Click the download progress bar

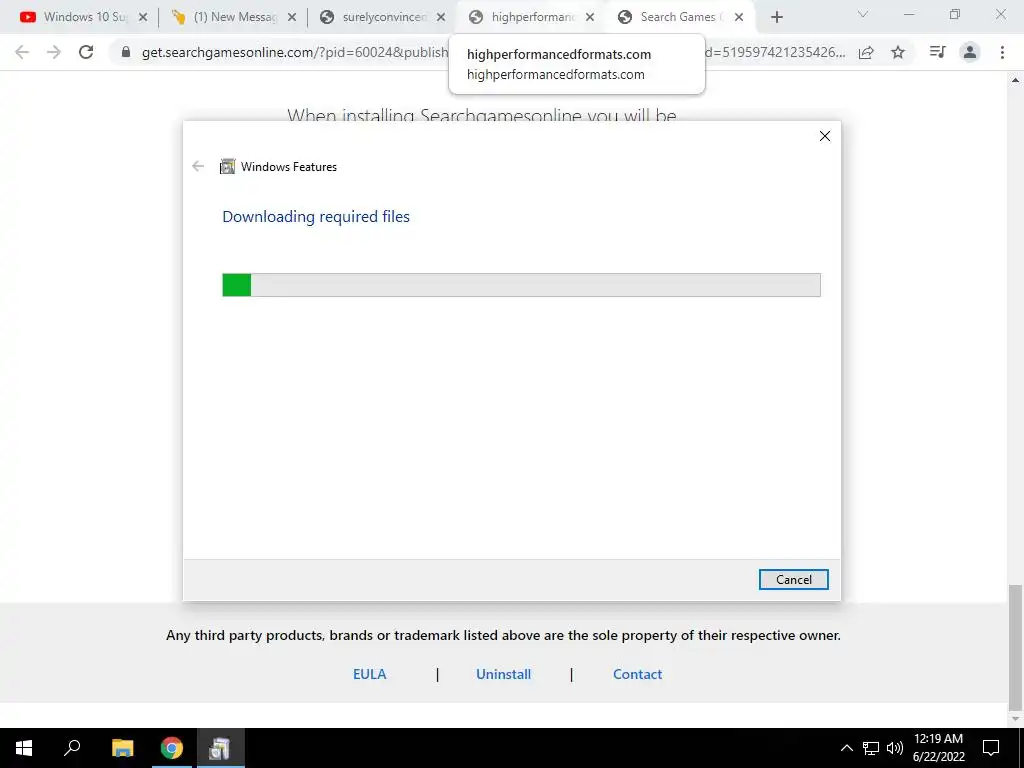pos(521,285)
